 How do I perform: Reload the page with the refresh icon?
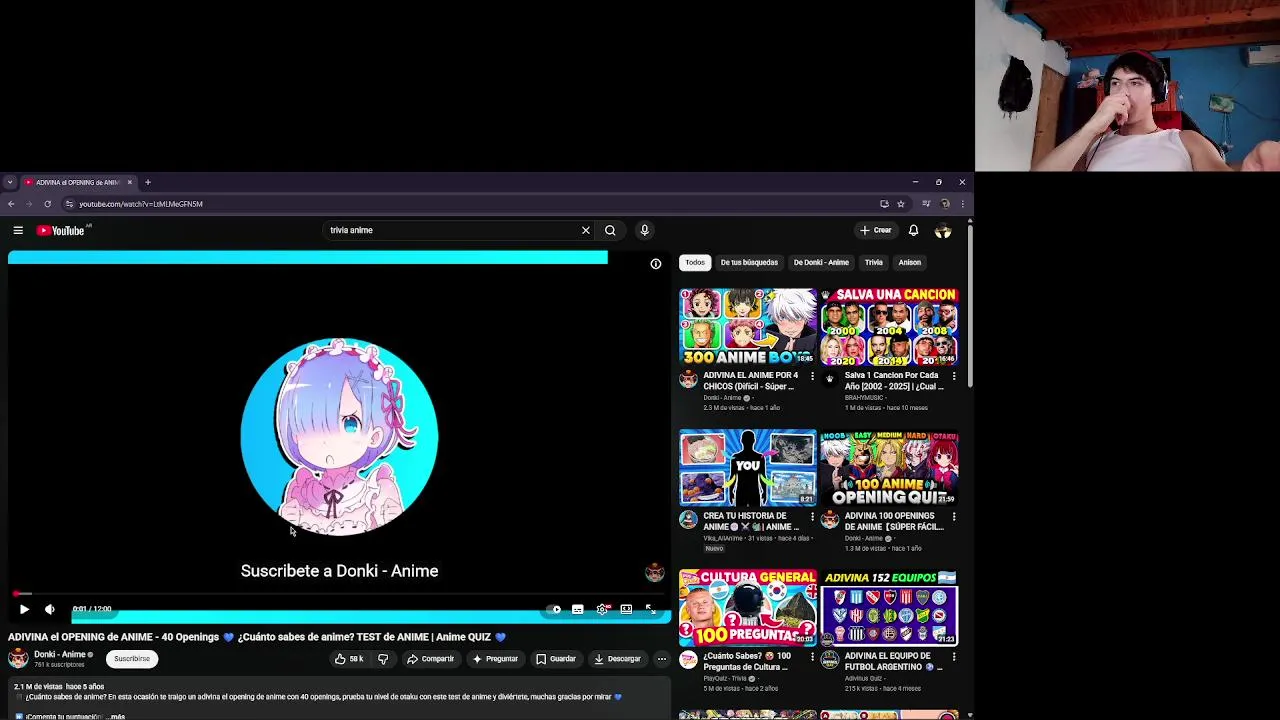(47, 204)
